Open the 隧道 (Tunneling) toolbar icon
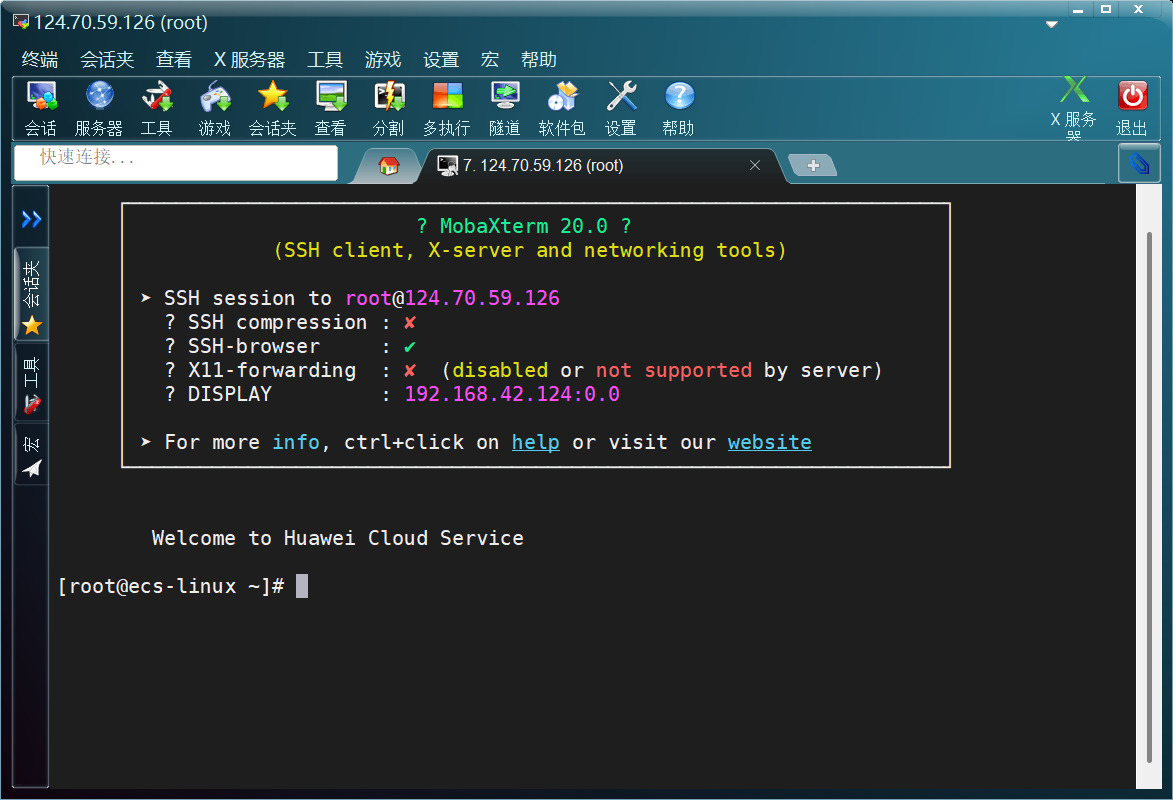 (x=505, y=109)
